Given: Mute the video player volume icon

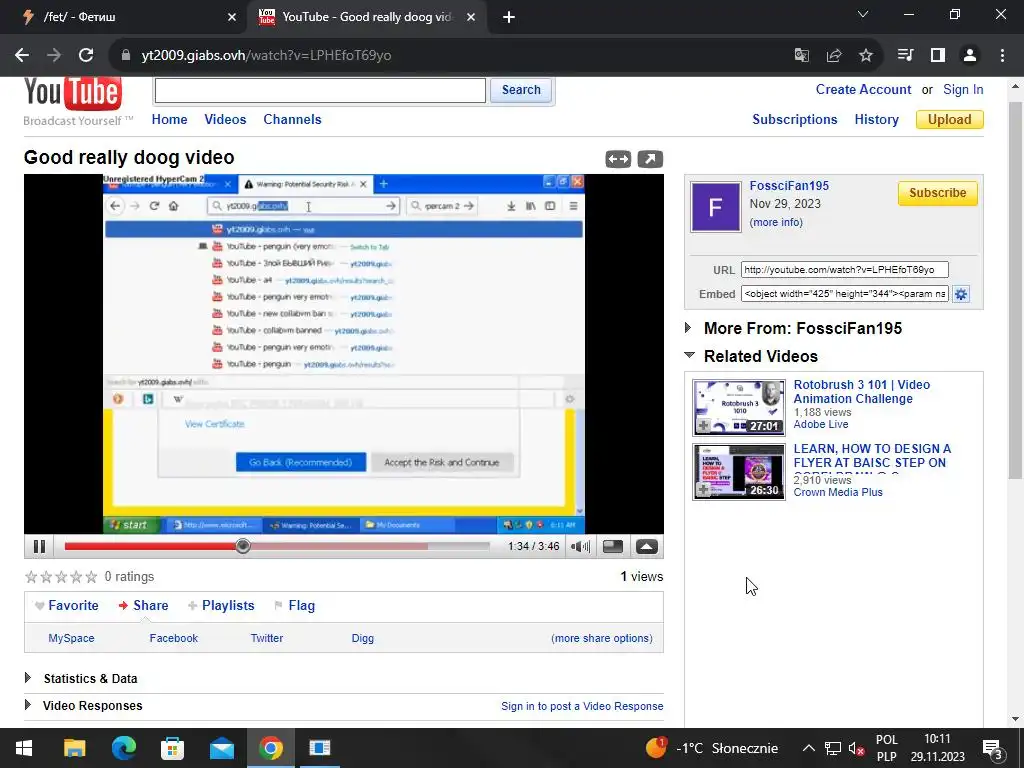Looking at the screenshot, I should pyautogui.click(x=580, y=547).
